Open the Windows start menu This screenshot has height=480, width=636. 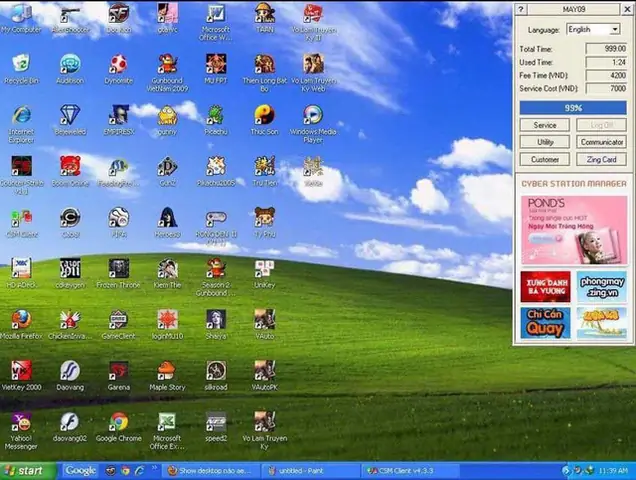click(28, 471)
